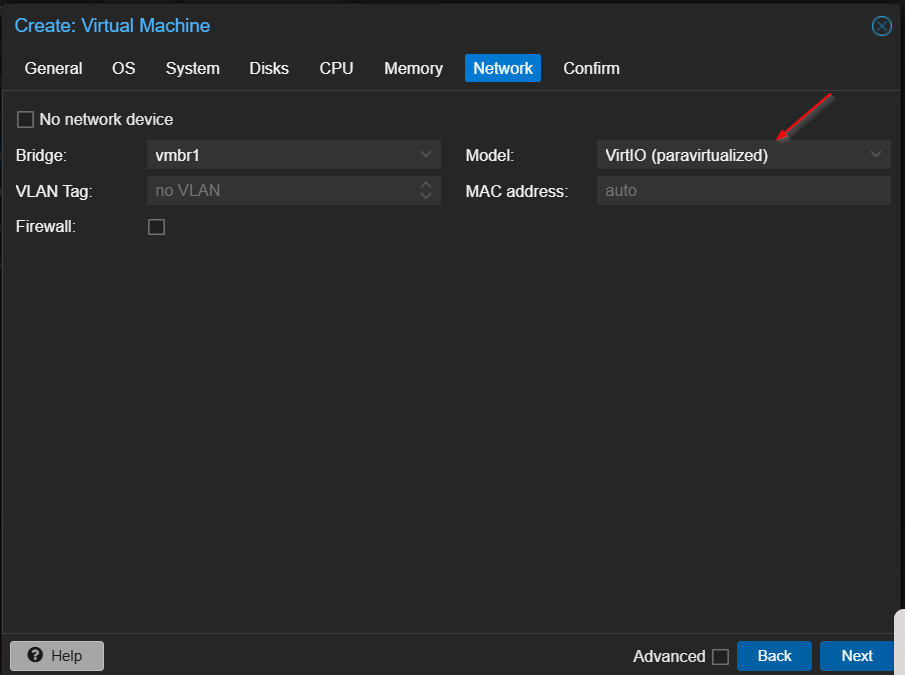
Task: Switch to the CPU tab
Action: (x=336, y=68)
